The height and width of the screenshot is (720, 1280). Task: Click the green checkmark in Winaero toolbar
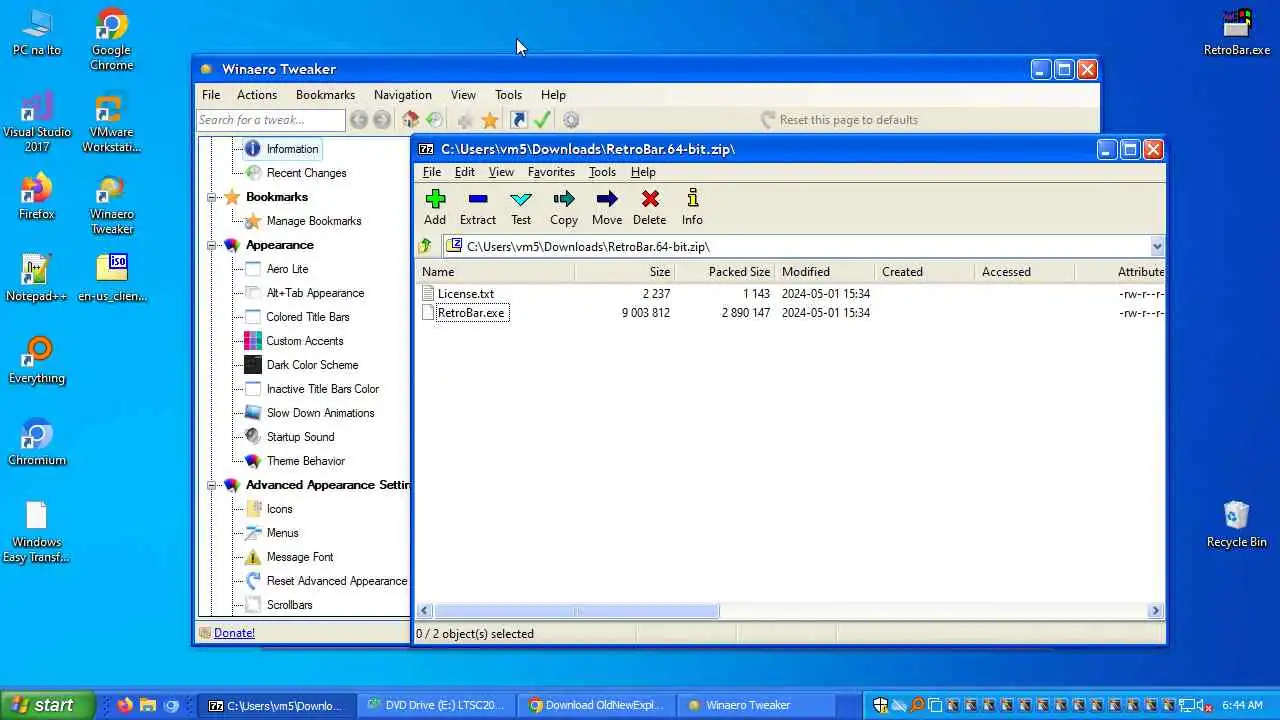tap(543, 120)
